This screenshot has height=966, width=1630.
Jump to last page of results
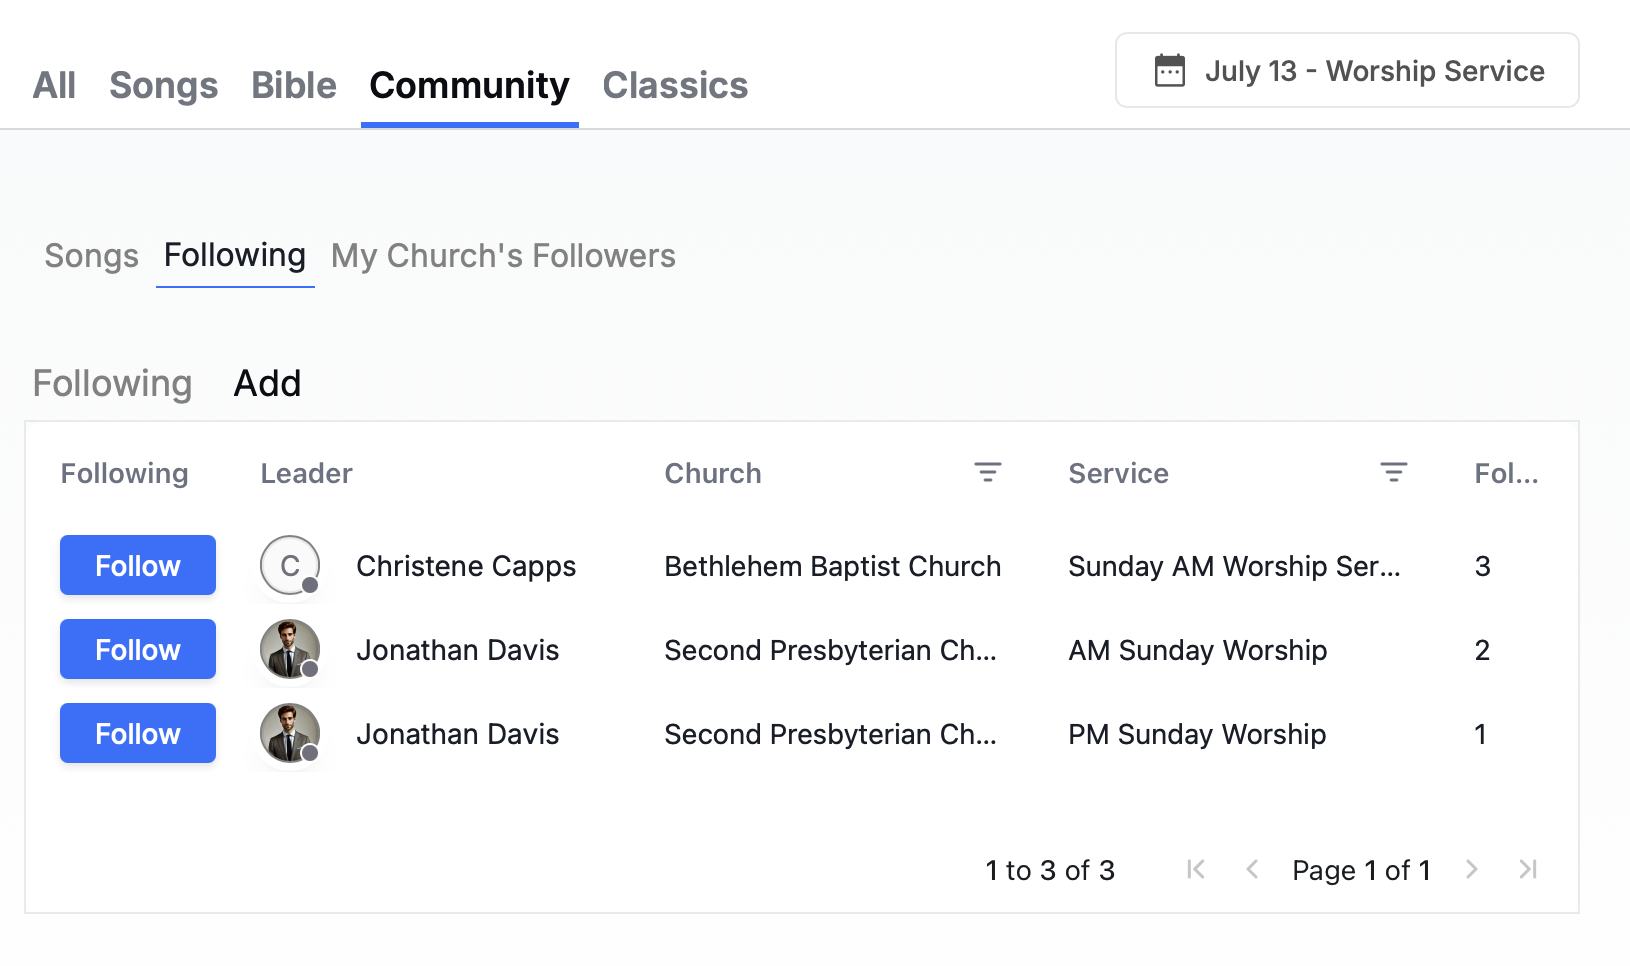click(1527, 870)
